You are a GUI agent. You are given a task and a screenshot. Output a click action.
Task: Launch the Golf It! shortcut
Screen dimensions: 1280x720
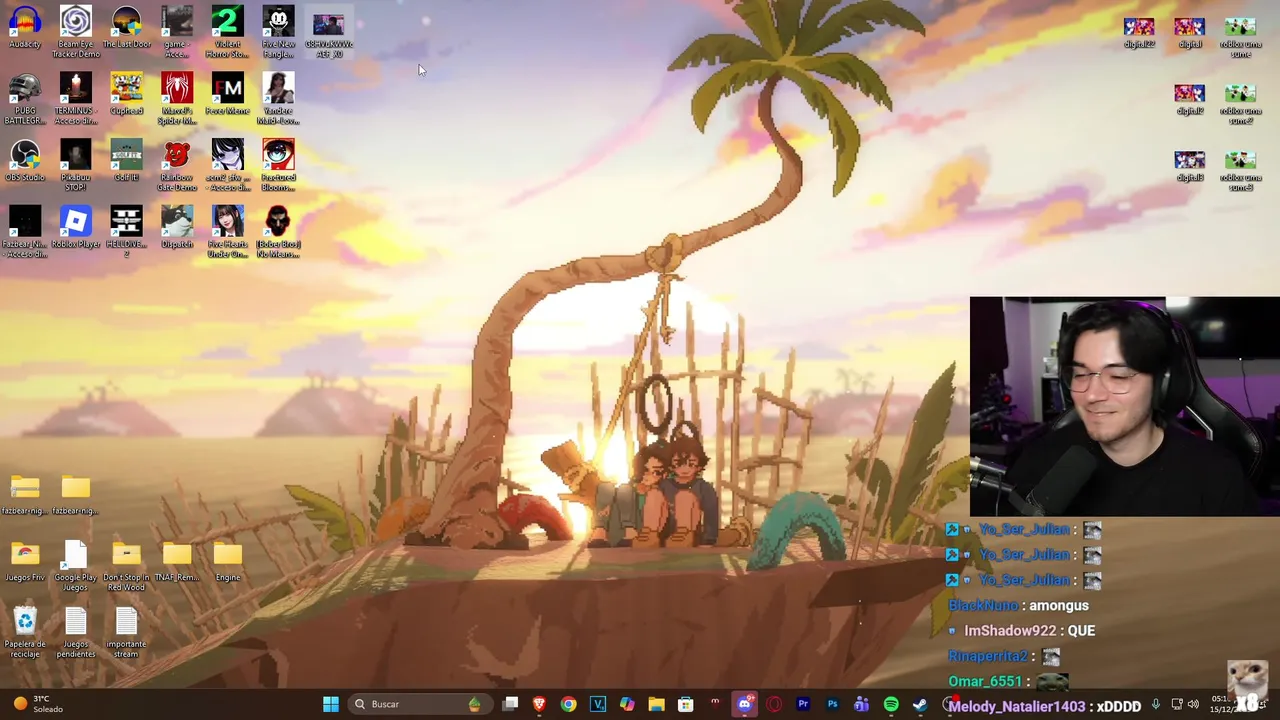point(126,161)
